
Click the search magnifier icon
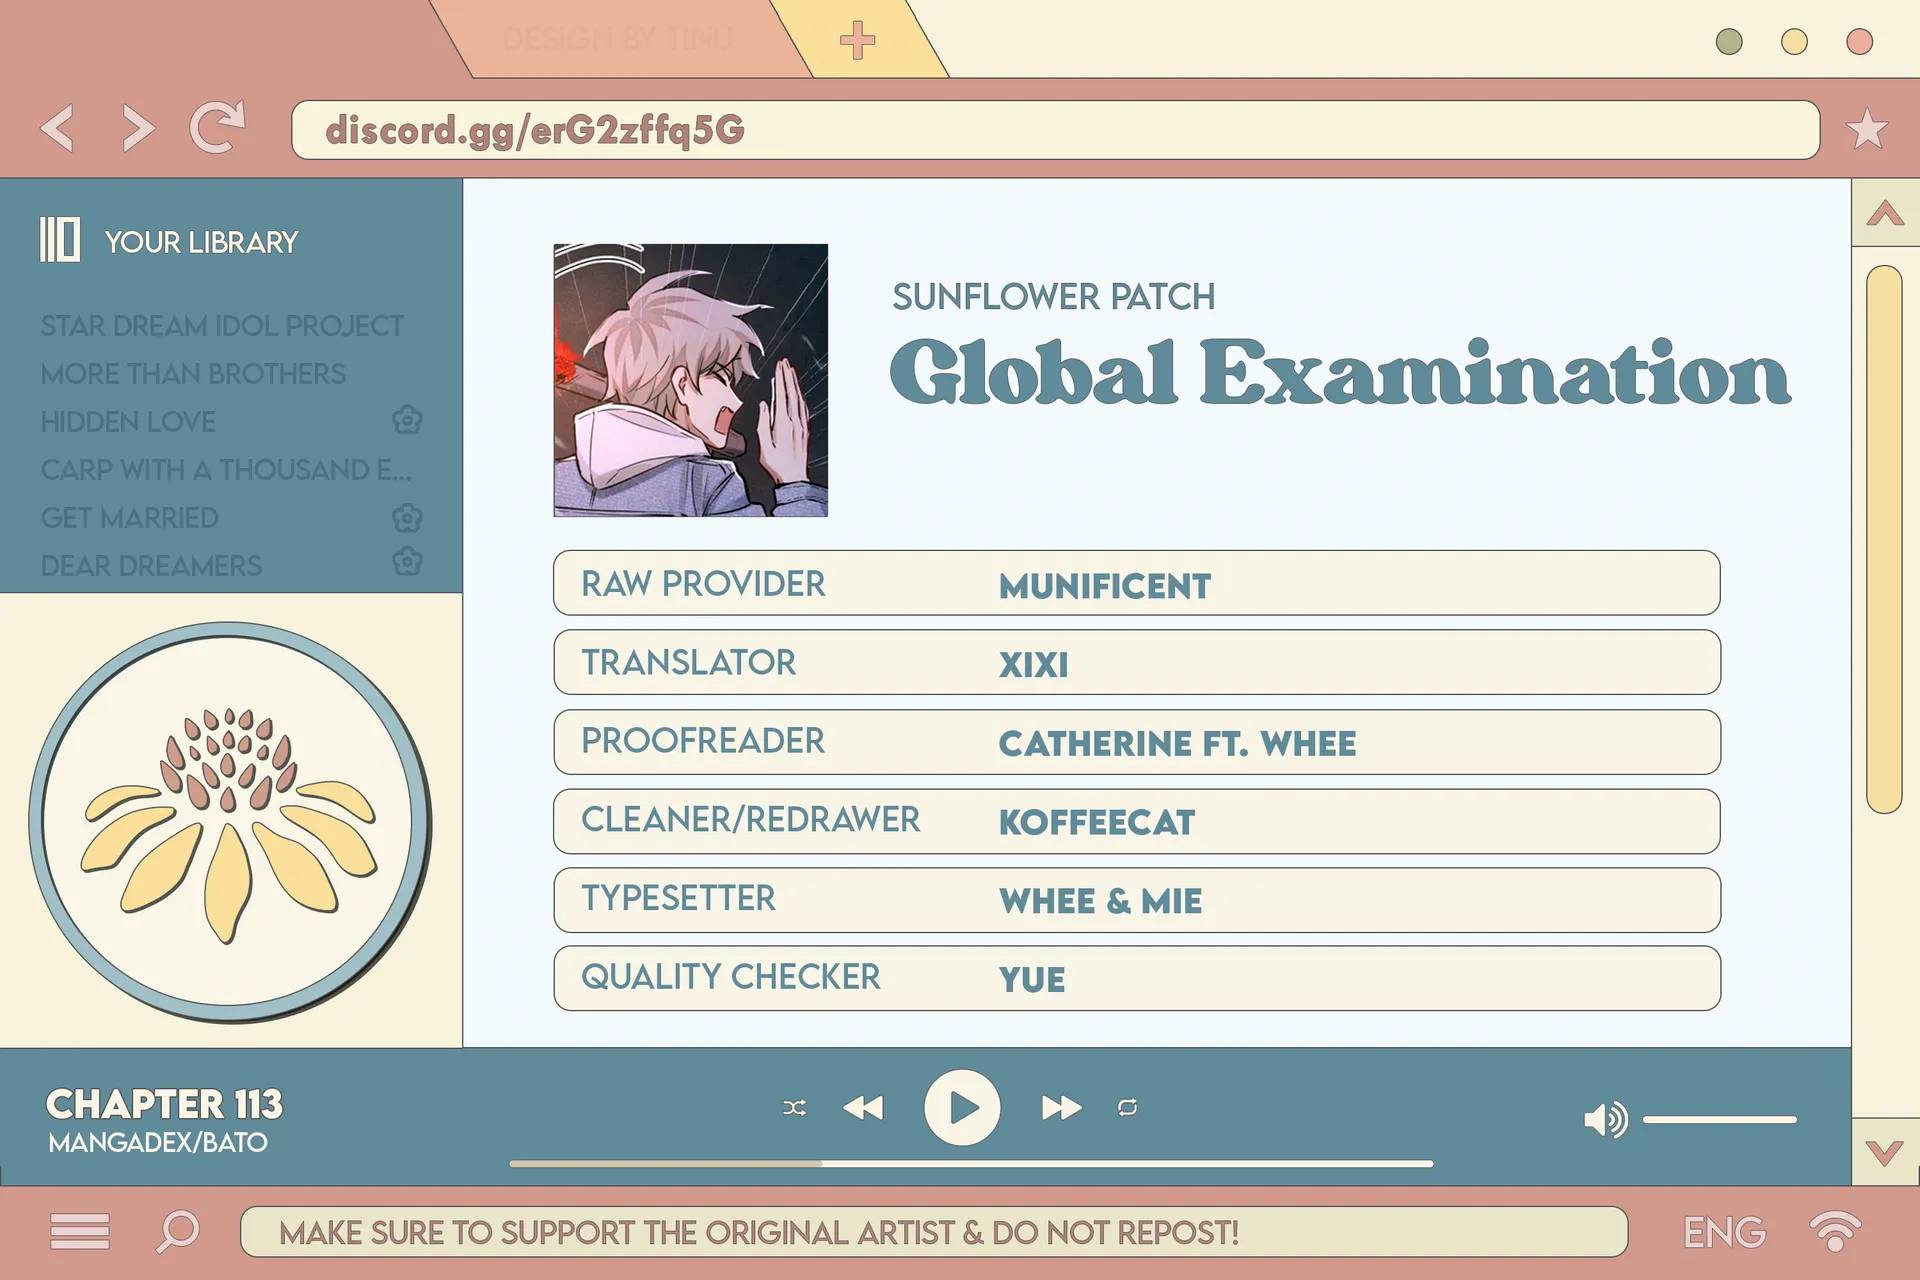[179, 1231]
